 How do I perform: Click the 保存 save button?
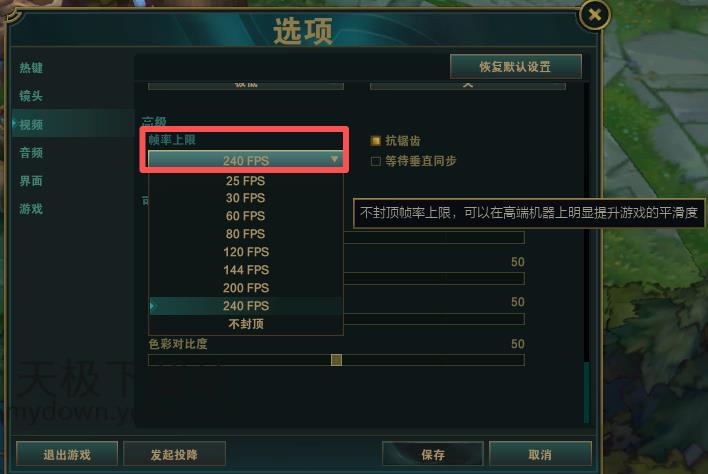[433, 454]
